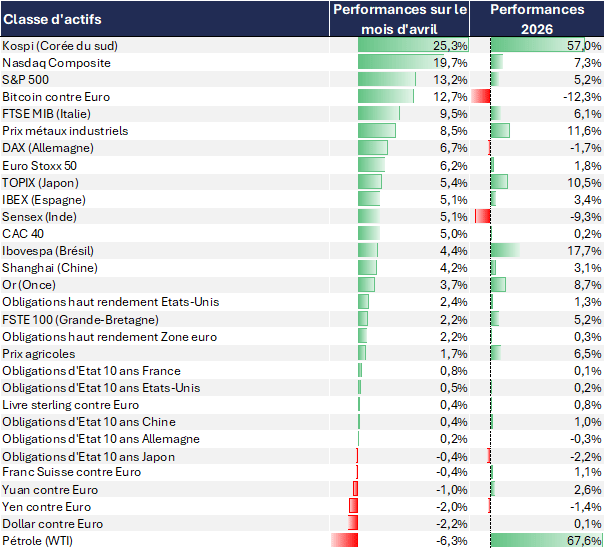Select the 6,5% 2026 value for Prix agricoles
Viewport: 605px width, 550px height.
pyautogui.click(x=588, y=354)
